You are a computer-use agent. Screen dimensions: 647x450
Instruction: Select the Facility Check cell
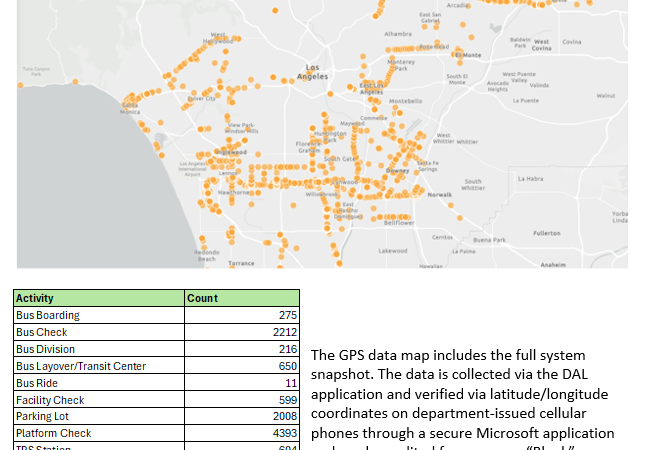point(47,400)
